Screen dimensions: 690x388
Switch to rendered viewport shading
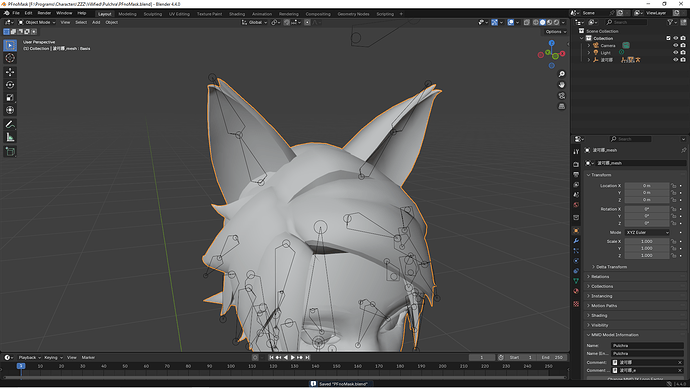coord(556,22)
